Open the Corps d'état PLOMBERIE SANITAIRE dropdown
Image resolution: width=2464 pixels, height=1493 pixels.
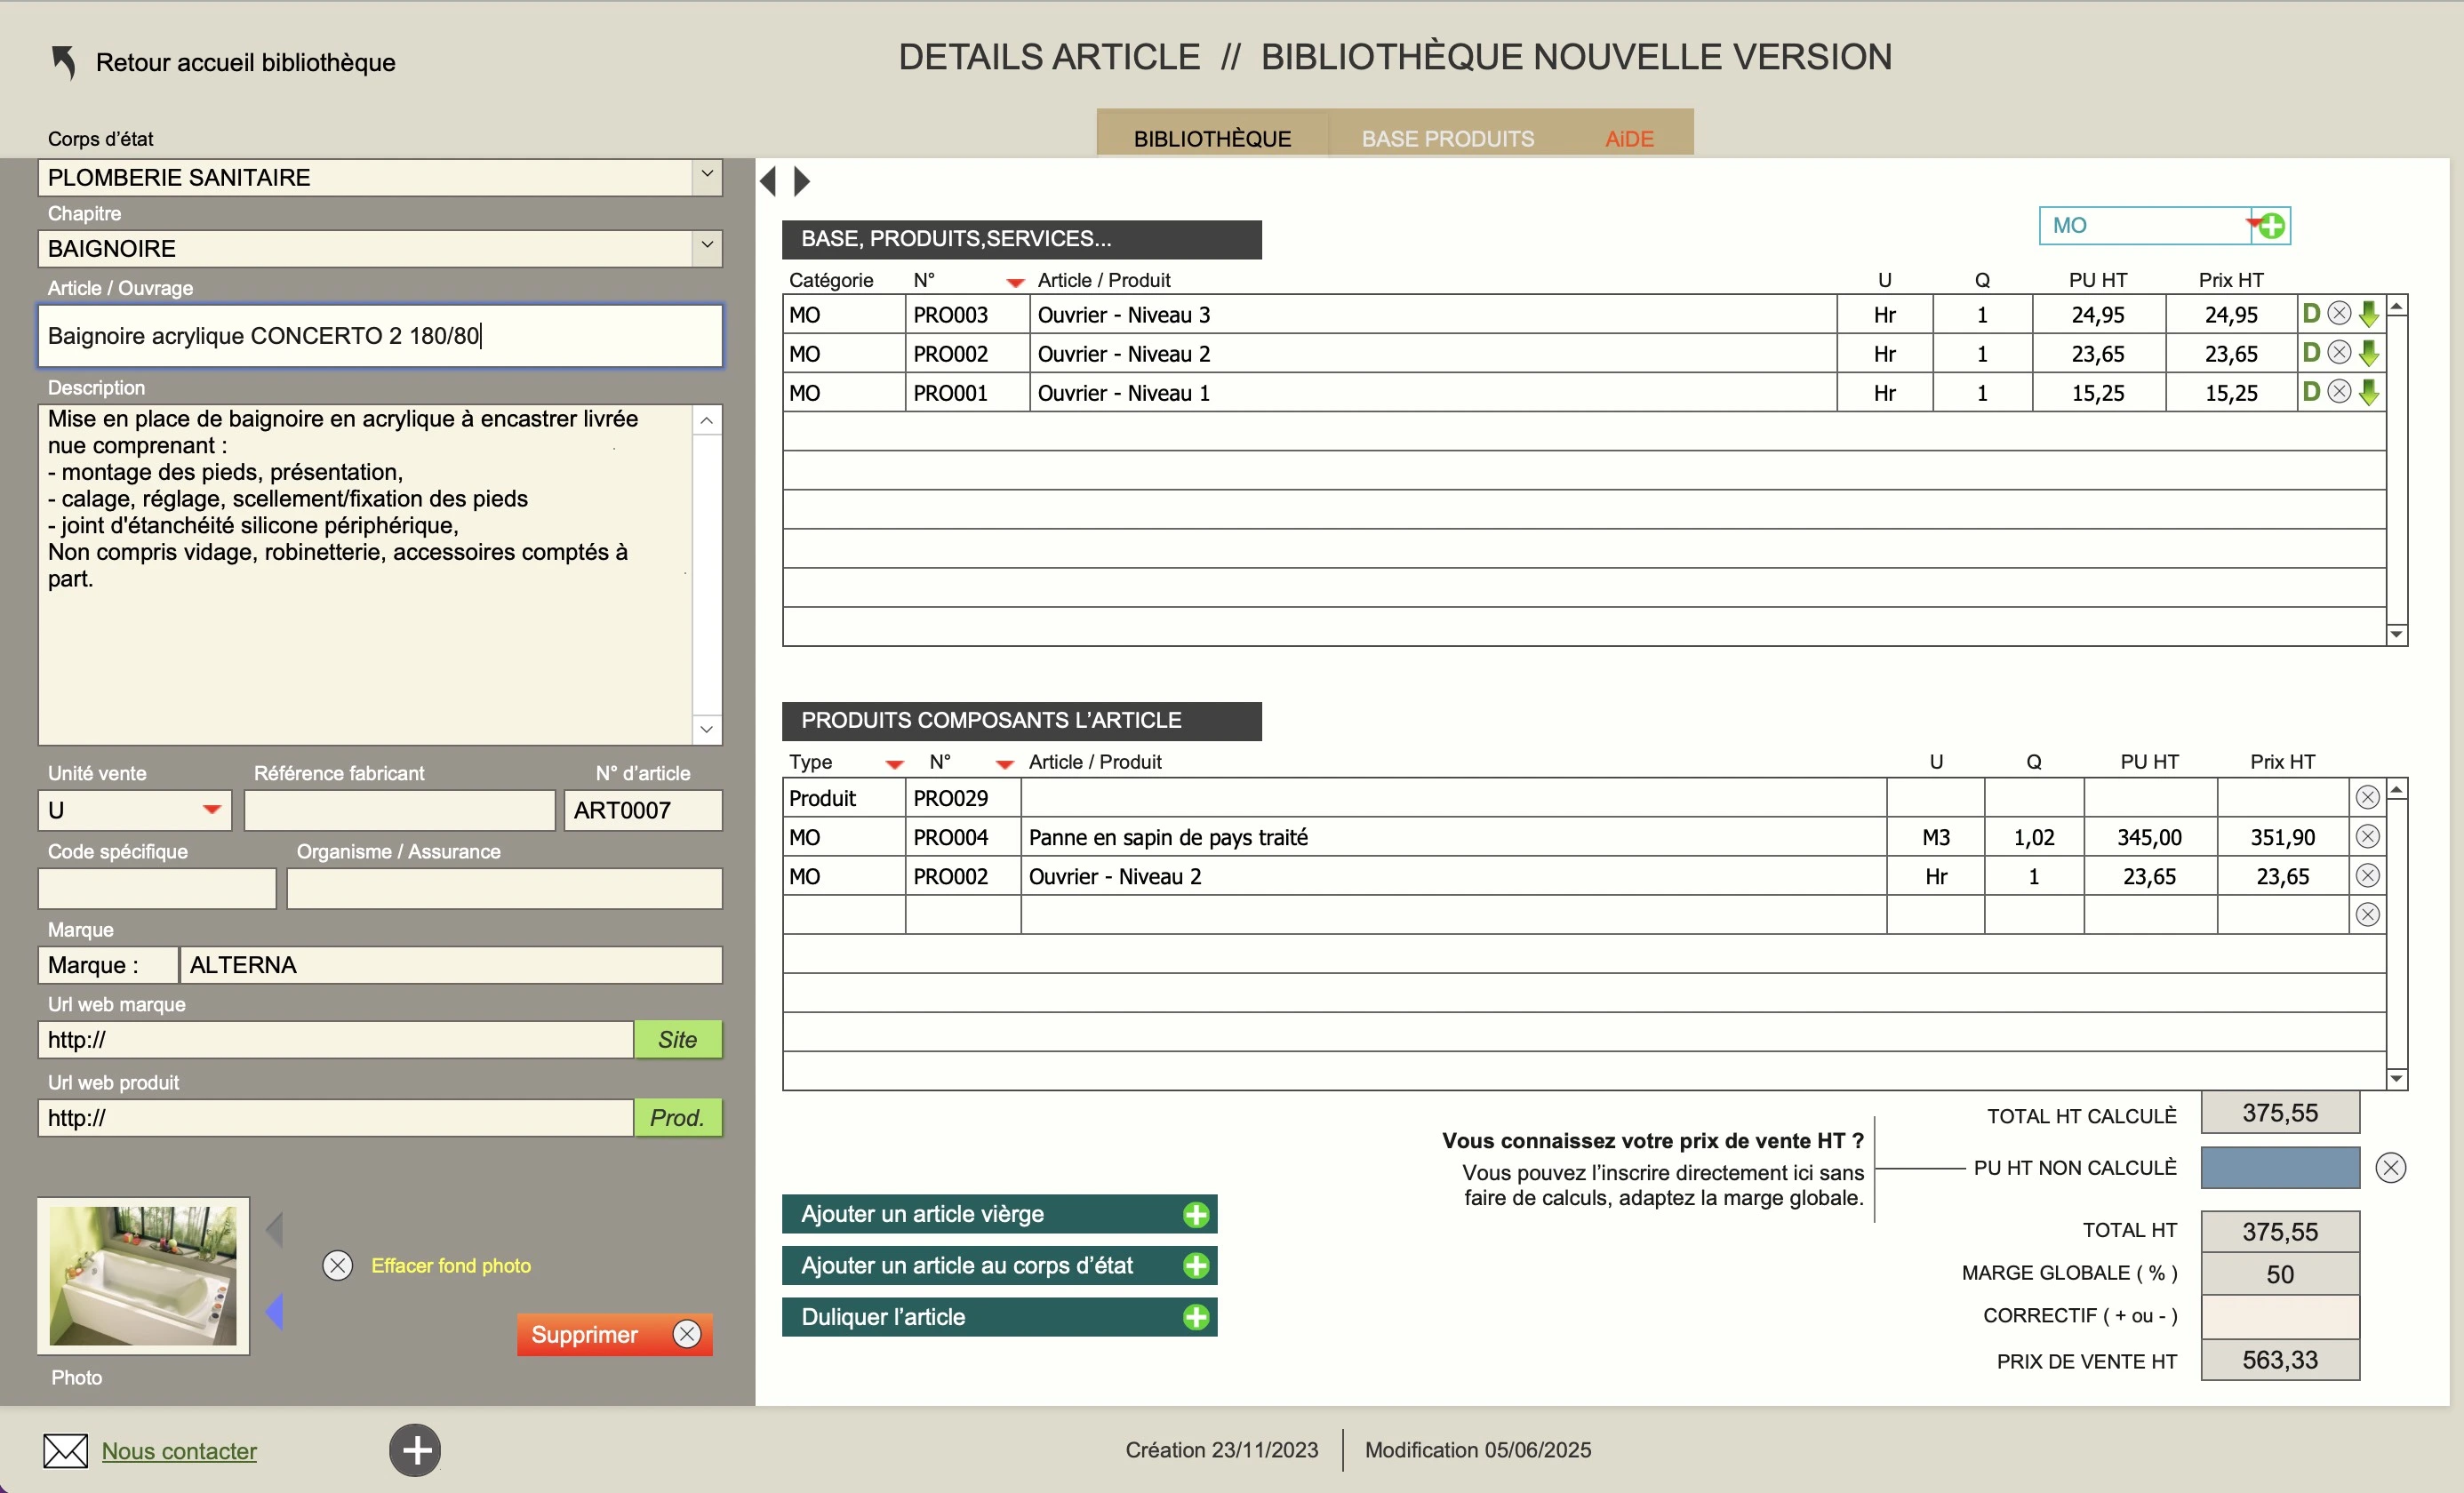coord(707,177)
